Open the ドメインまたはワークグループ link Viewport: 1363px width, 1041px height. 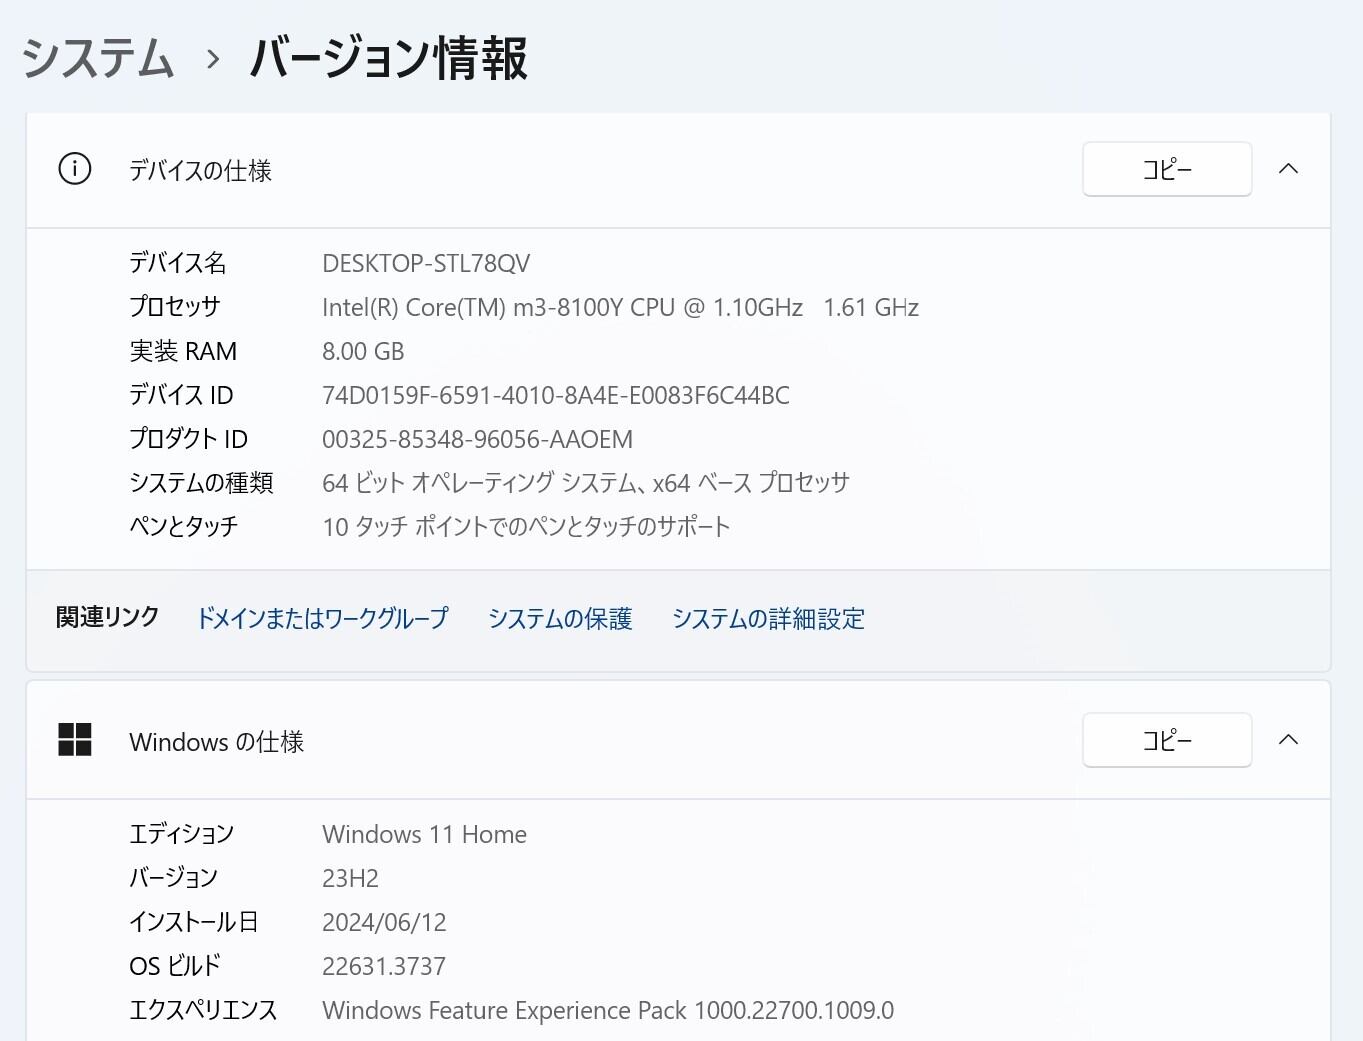pos(322,618)
